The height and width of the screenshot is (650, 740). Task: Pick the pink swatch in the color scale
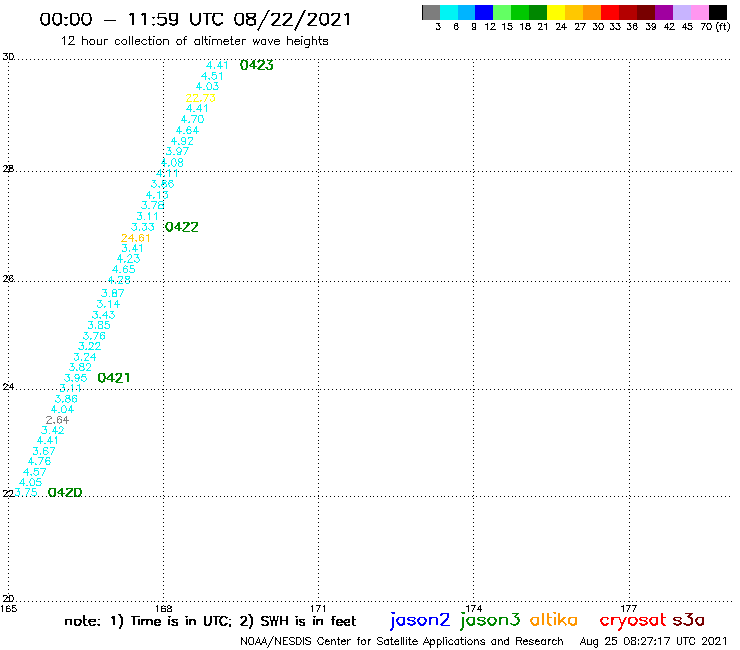pos(700,12)
